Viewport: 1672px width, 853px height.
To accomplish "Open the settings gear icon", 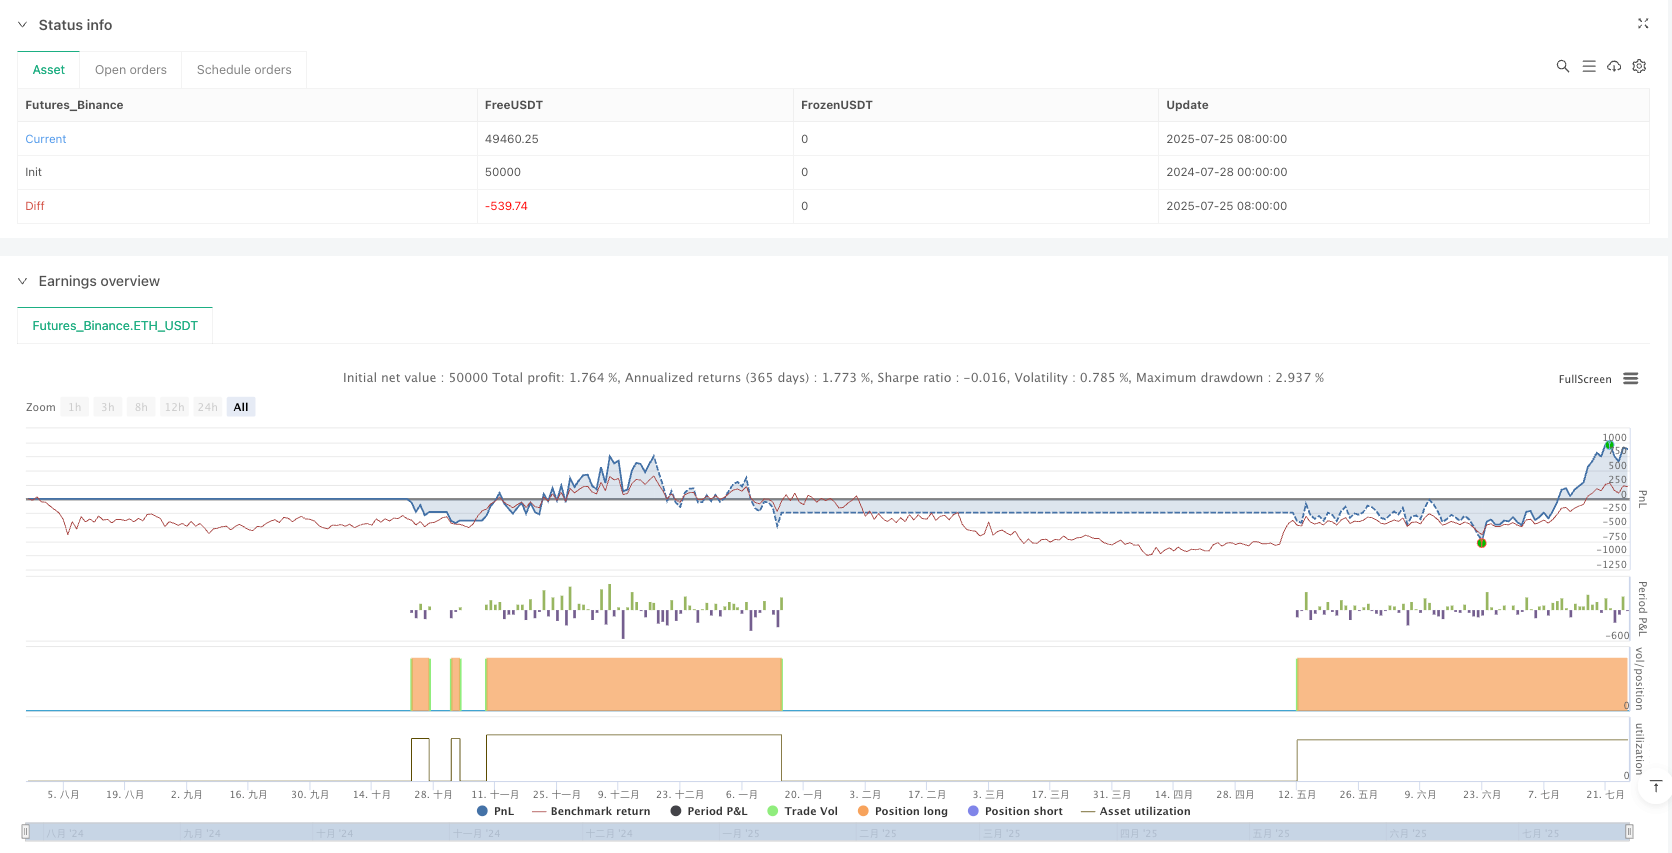I will click(x=1639, y=66).
